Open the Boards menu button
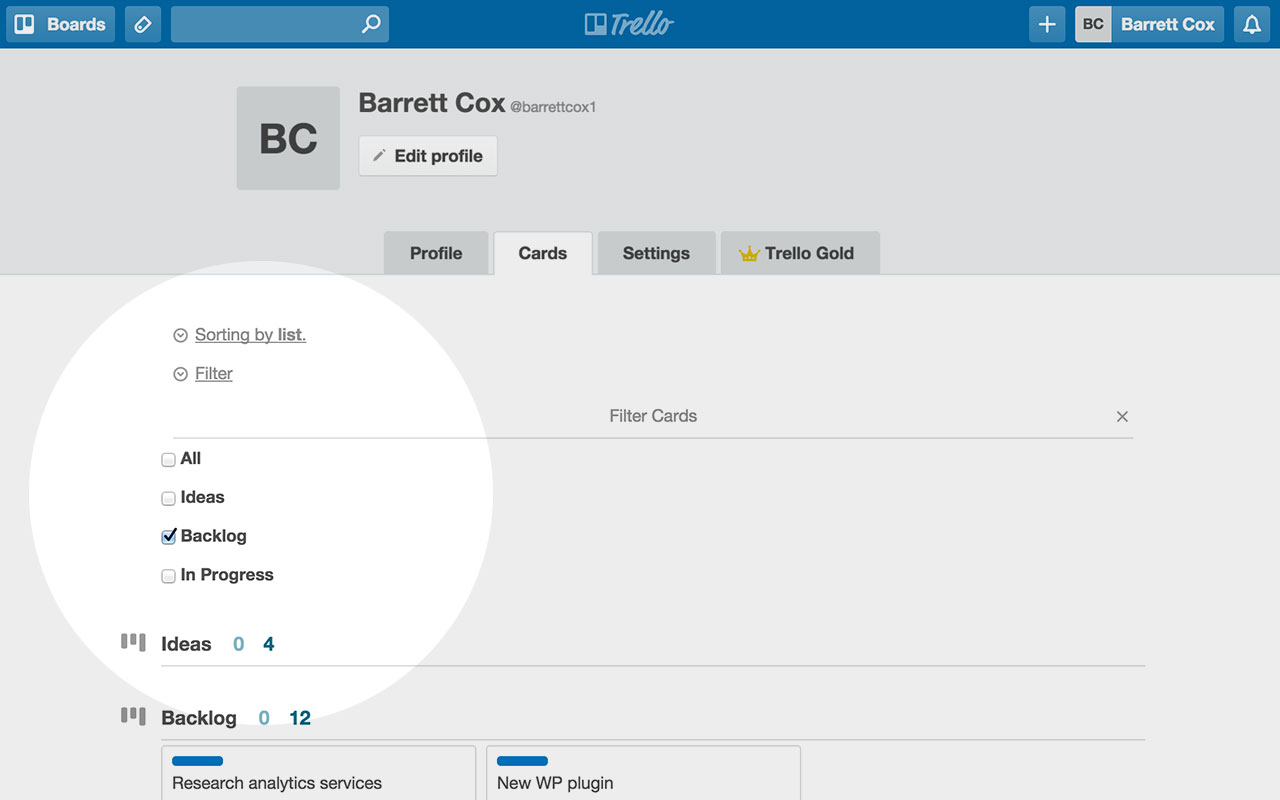 point(60,24)
